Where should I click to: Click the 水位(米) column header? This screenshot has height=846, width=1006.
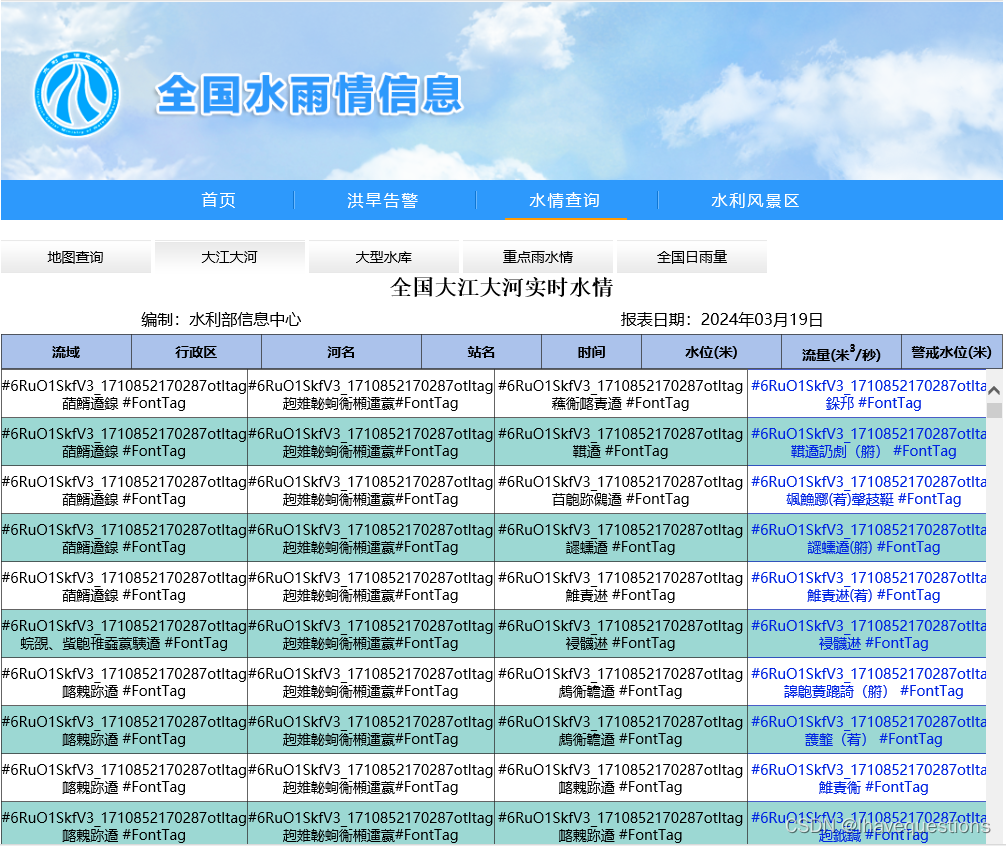click(x=712, y=352)
